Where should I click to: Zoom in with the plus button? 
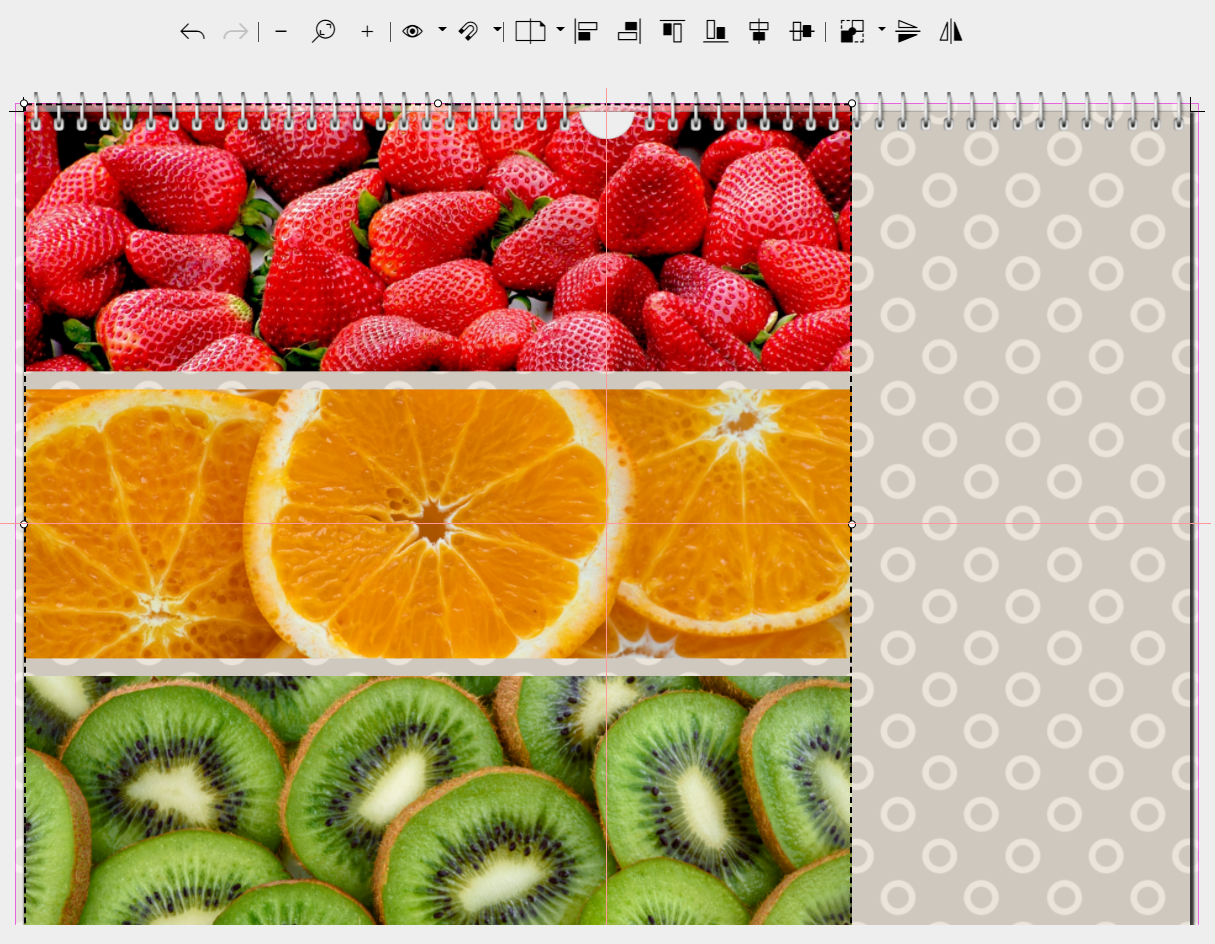click(x=367, y=32)
